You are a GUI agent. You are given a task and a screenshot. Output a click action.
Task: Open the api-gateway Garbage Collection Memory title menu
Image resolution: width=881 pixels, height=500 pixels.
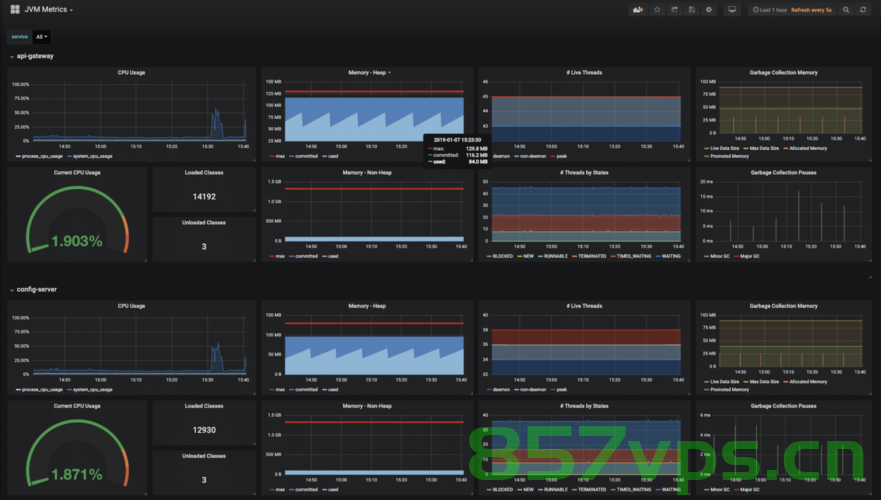[x=783, y=72]
